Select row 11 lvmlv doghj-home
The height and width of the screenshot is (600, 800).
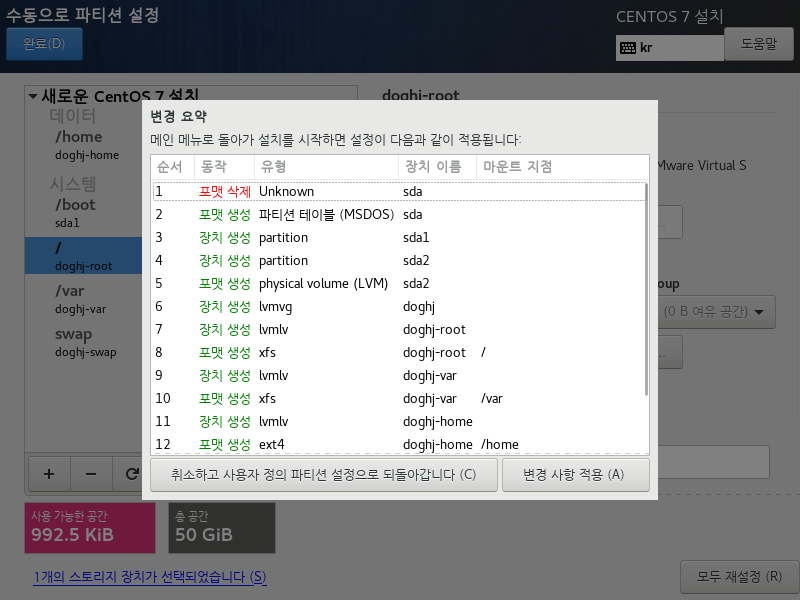coord(398,421)
